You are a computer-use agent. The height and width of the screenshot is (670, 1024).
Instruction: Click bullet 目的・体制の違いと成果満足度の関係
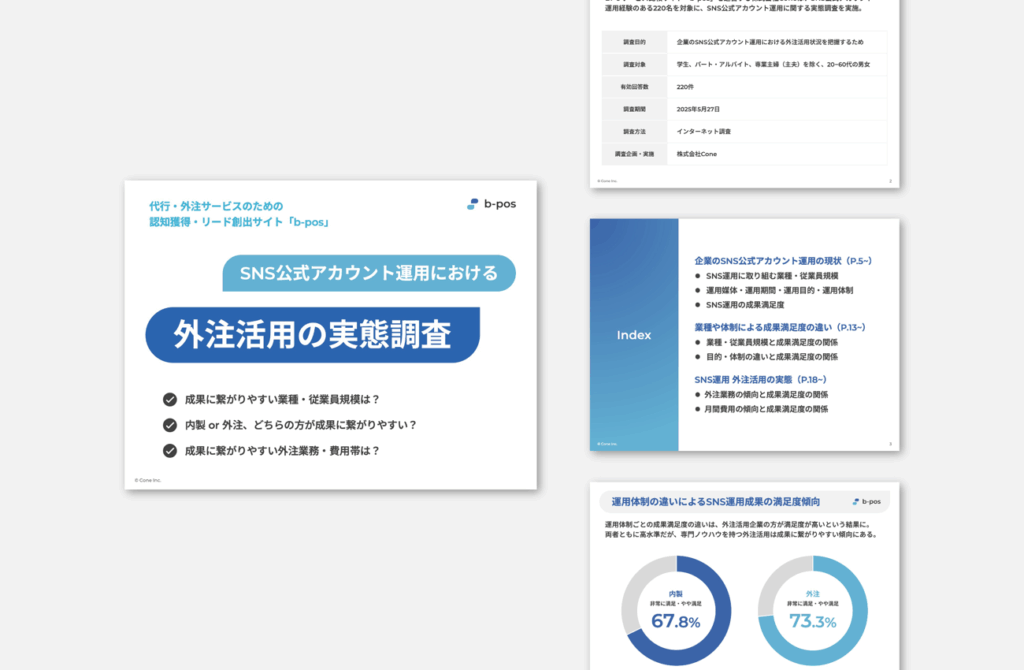click(x=772, y=357)
